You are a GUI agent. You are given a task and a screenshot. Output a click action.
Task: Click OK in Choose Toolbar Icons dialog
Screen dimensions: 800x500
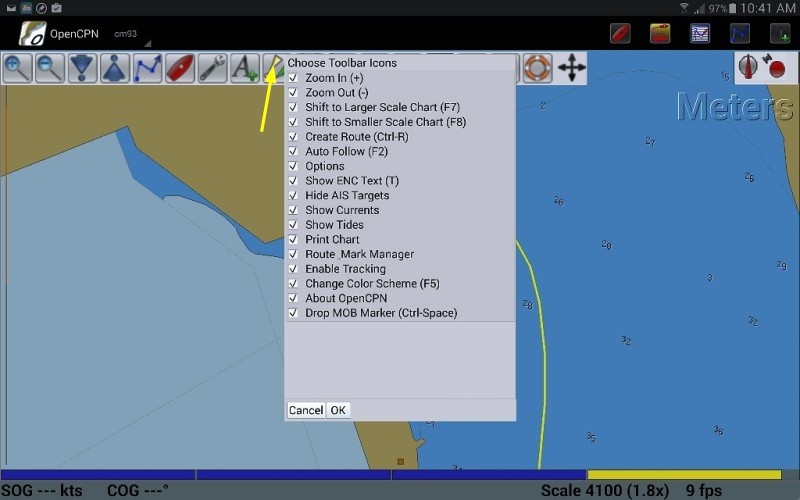[x=338, y=410]
